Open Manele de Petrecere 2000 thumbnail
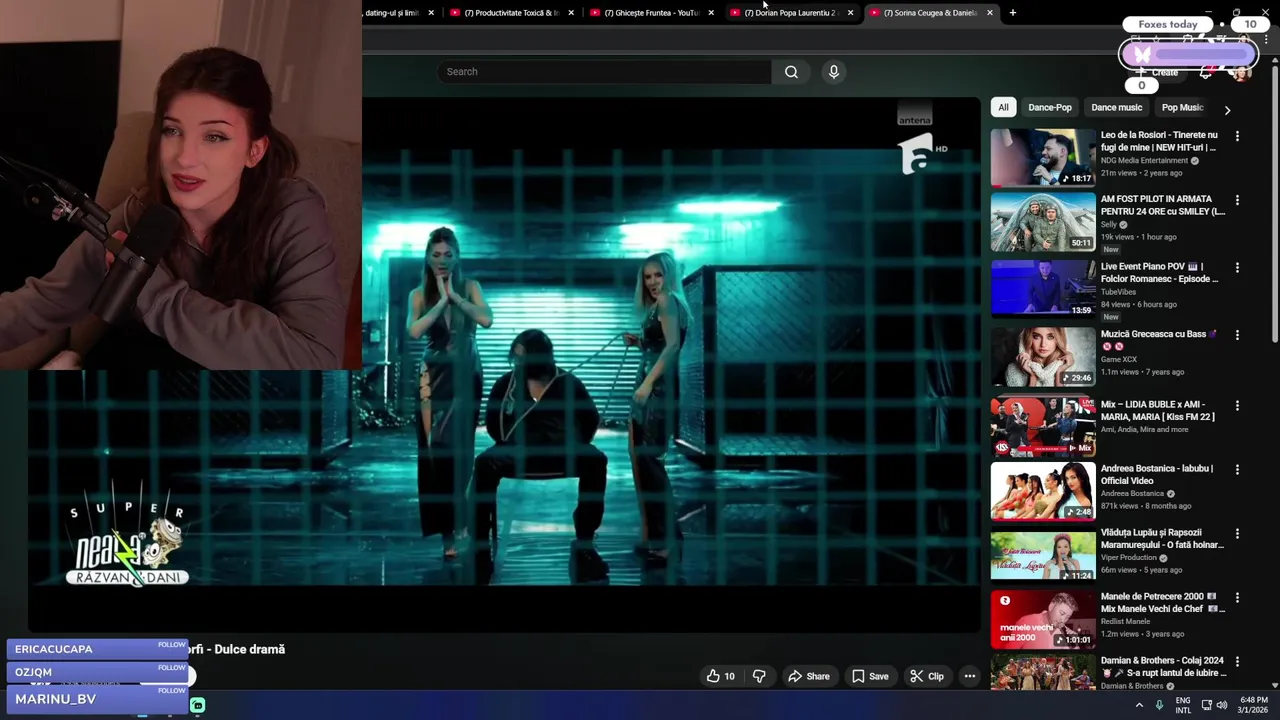The image size is (1280, 720). [x=1043, y=619]
